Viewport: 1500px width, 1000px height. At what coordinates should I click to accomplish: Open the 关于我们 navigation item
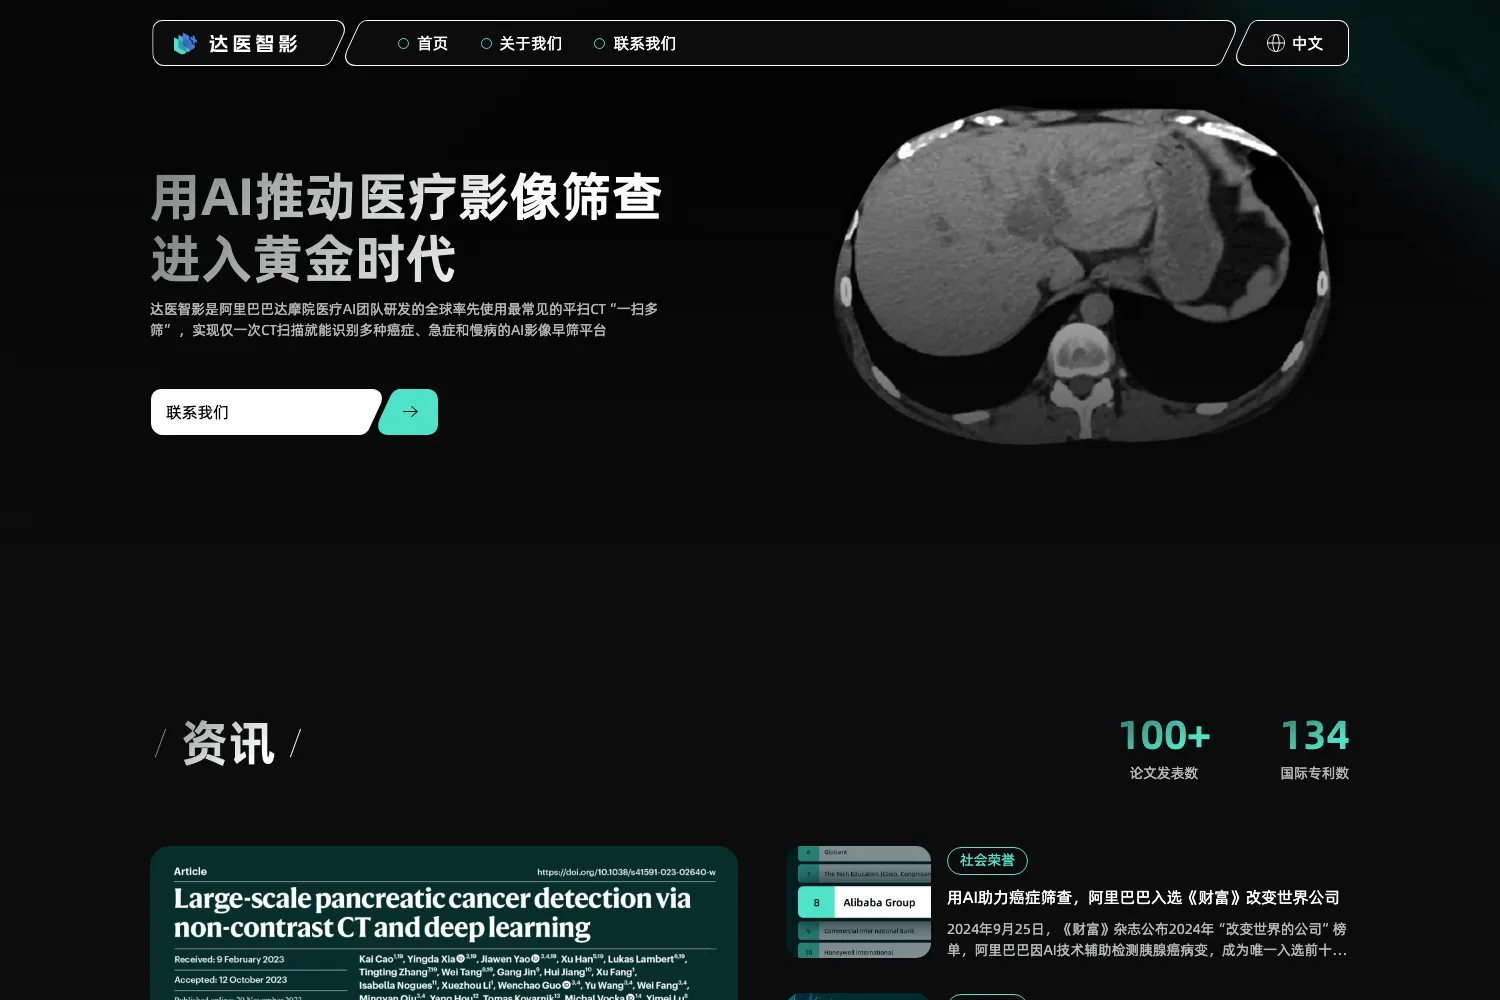coord(521,43)
